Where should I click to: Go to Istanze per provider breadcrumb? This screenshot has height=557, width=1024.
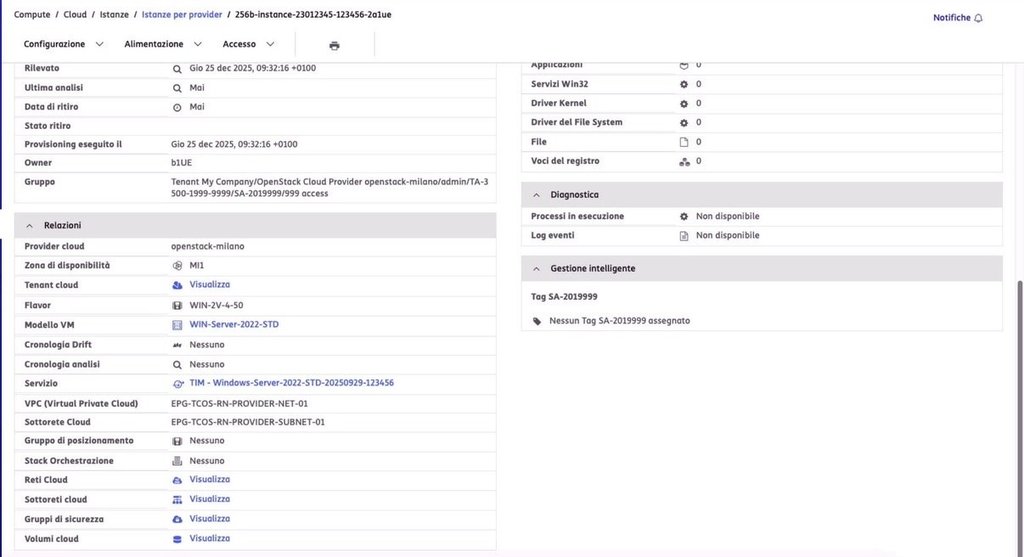pyautogui.click(x=182, y=15)
